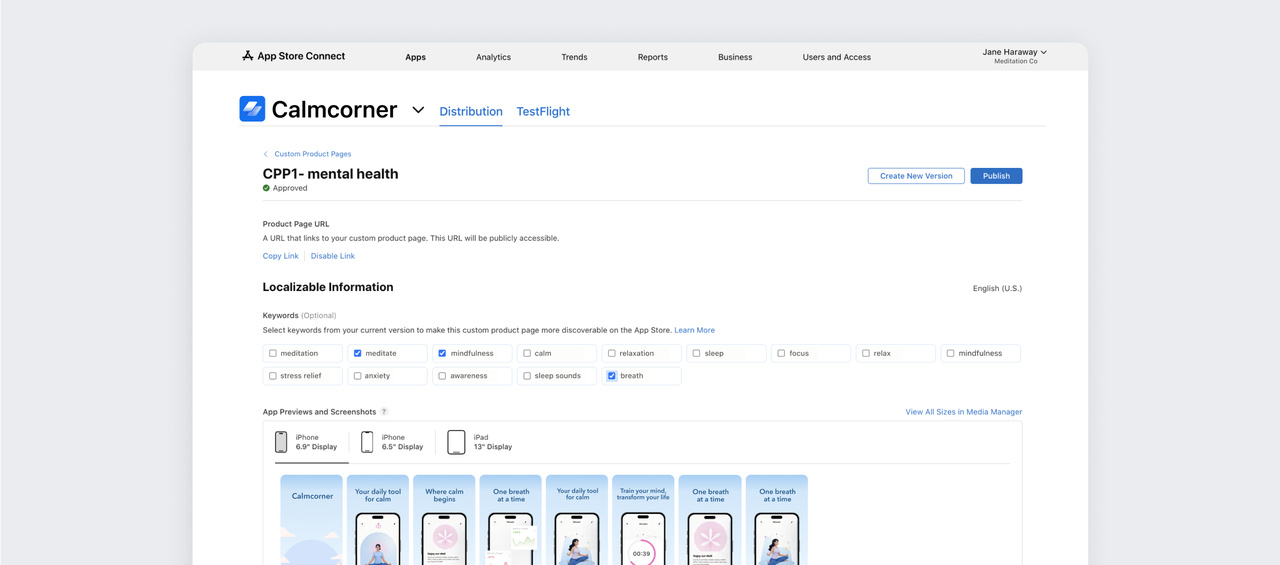Open the Trends section
Viewport: 1280px width, 565px height.
tap(574, 57)
